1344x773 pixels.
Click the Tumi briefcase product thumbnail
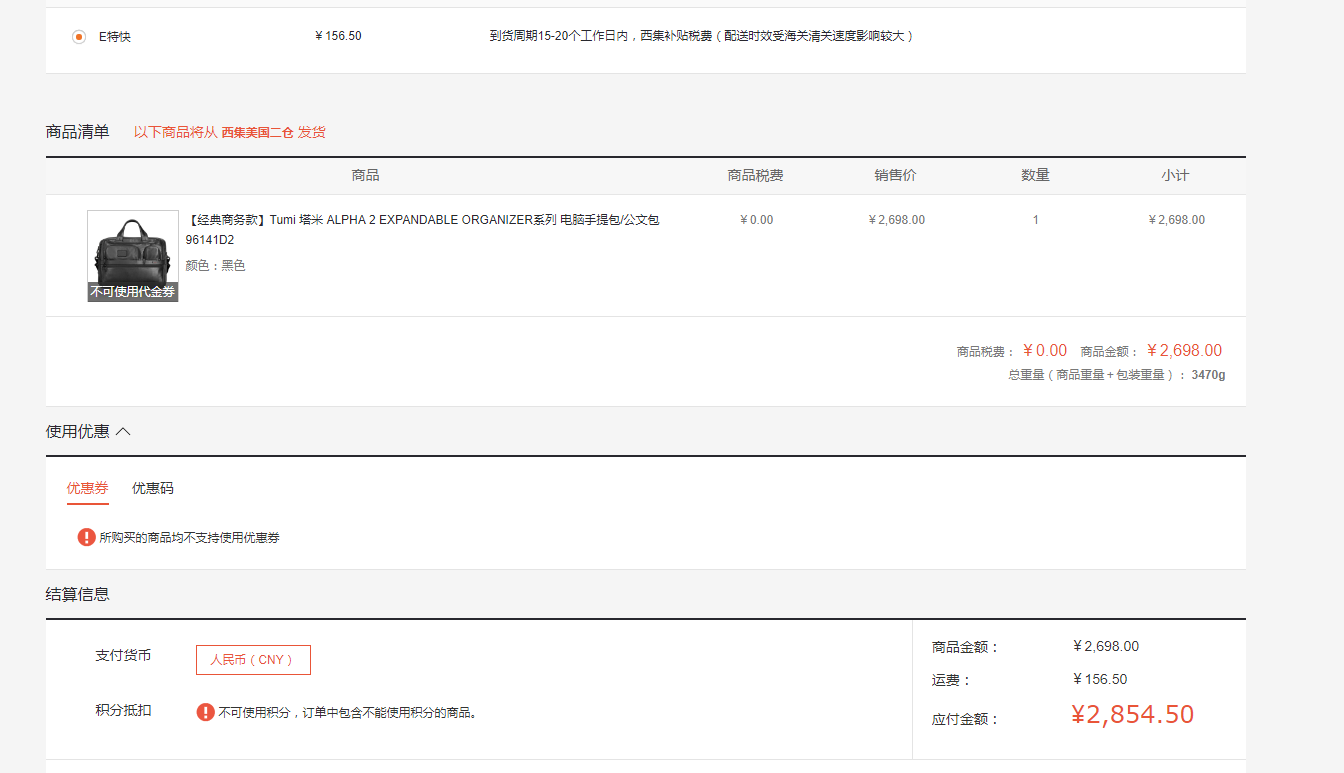pos(132,247)
